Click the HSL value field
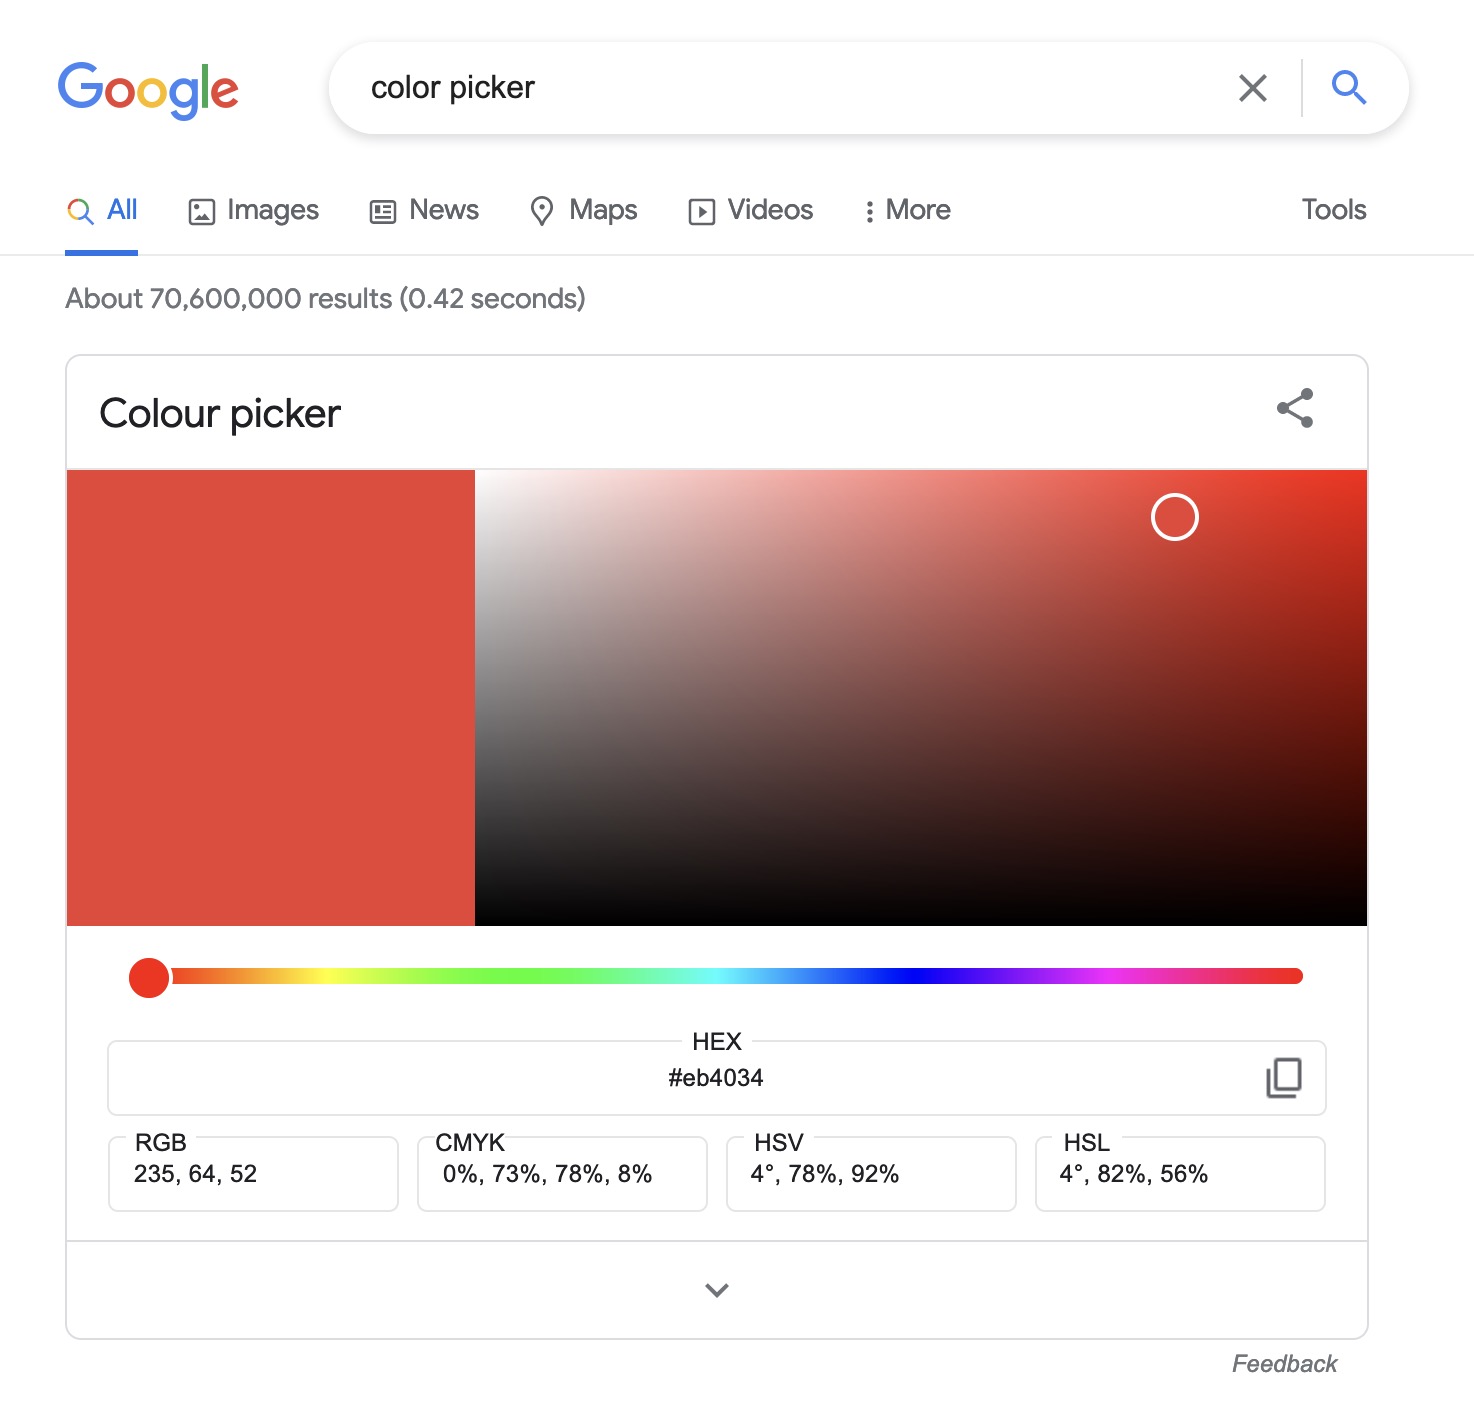Screen dimensions: 1474x1420 [x=1179, y=1173]
